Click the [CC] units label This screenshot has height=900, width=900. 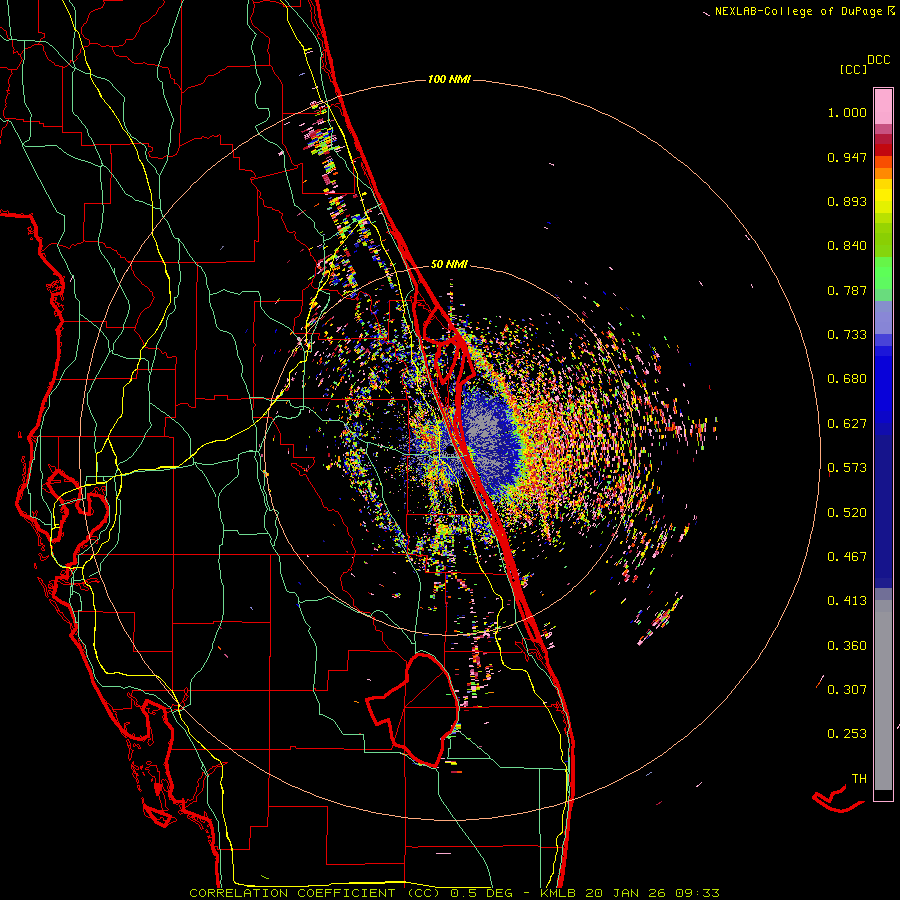(854, 69)
